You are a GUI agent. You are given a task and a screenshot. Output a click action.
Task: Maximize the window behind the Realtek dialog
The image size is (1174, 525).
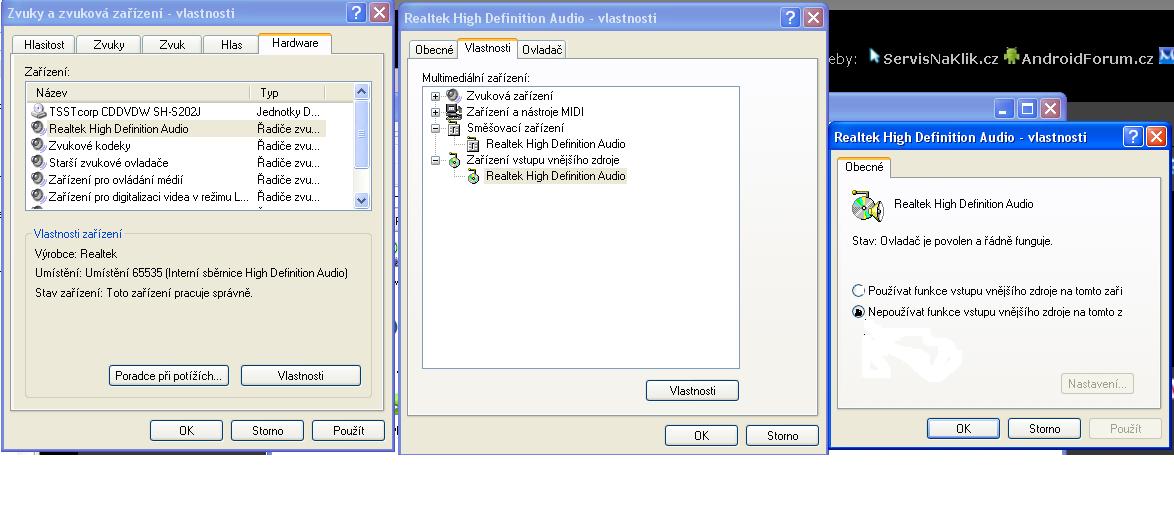coord(1027,109)
